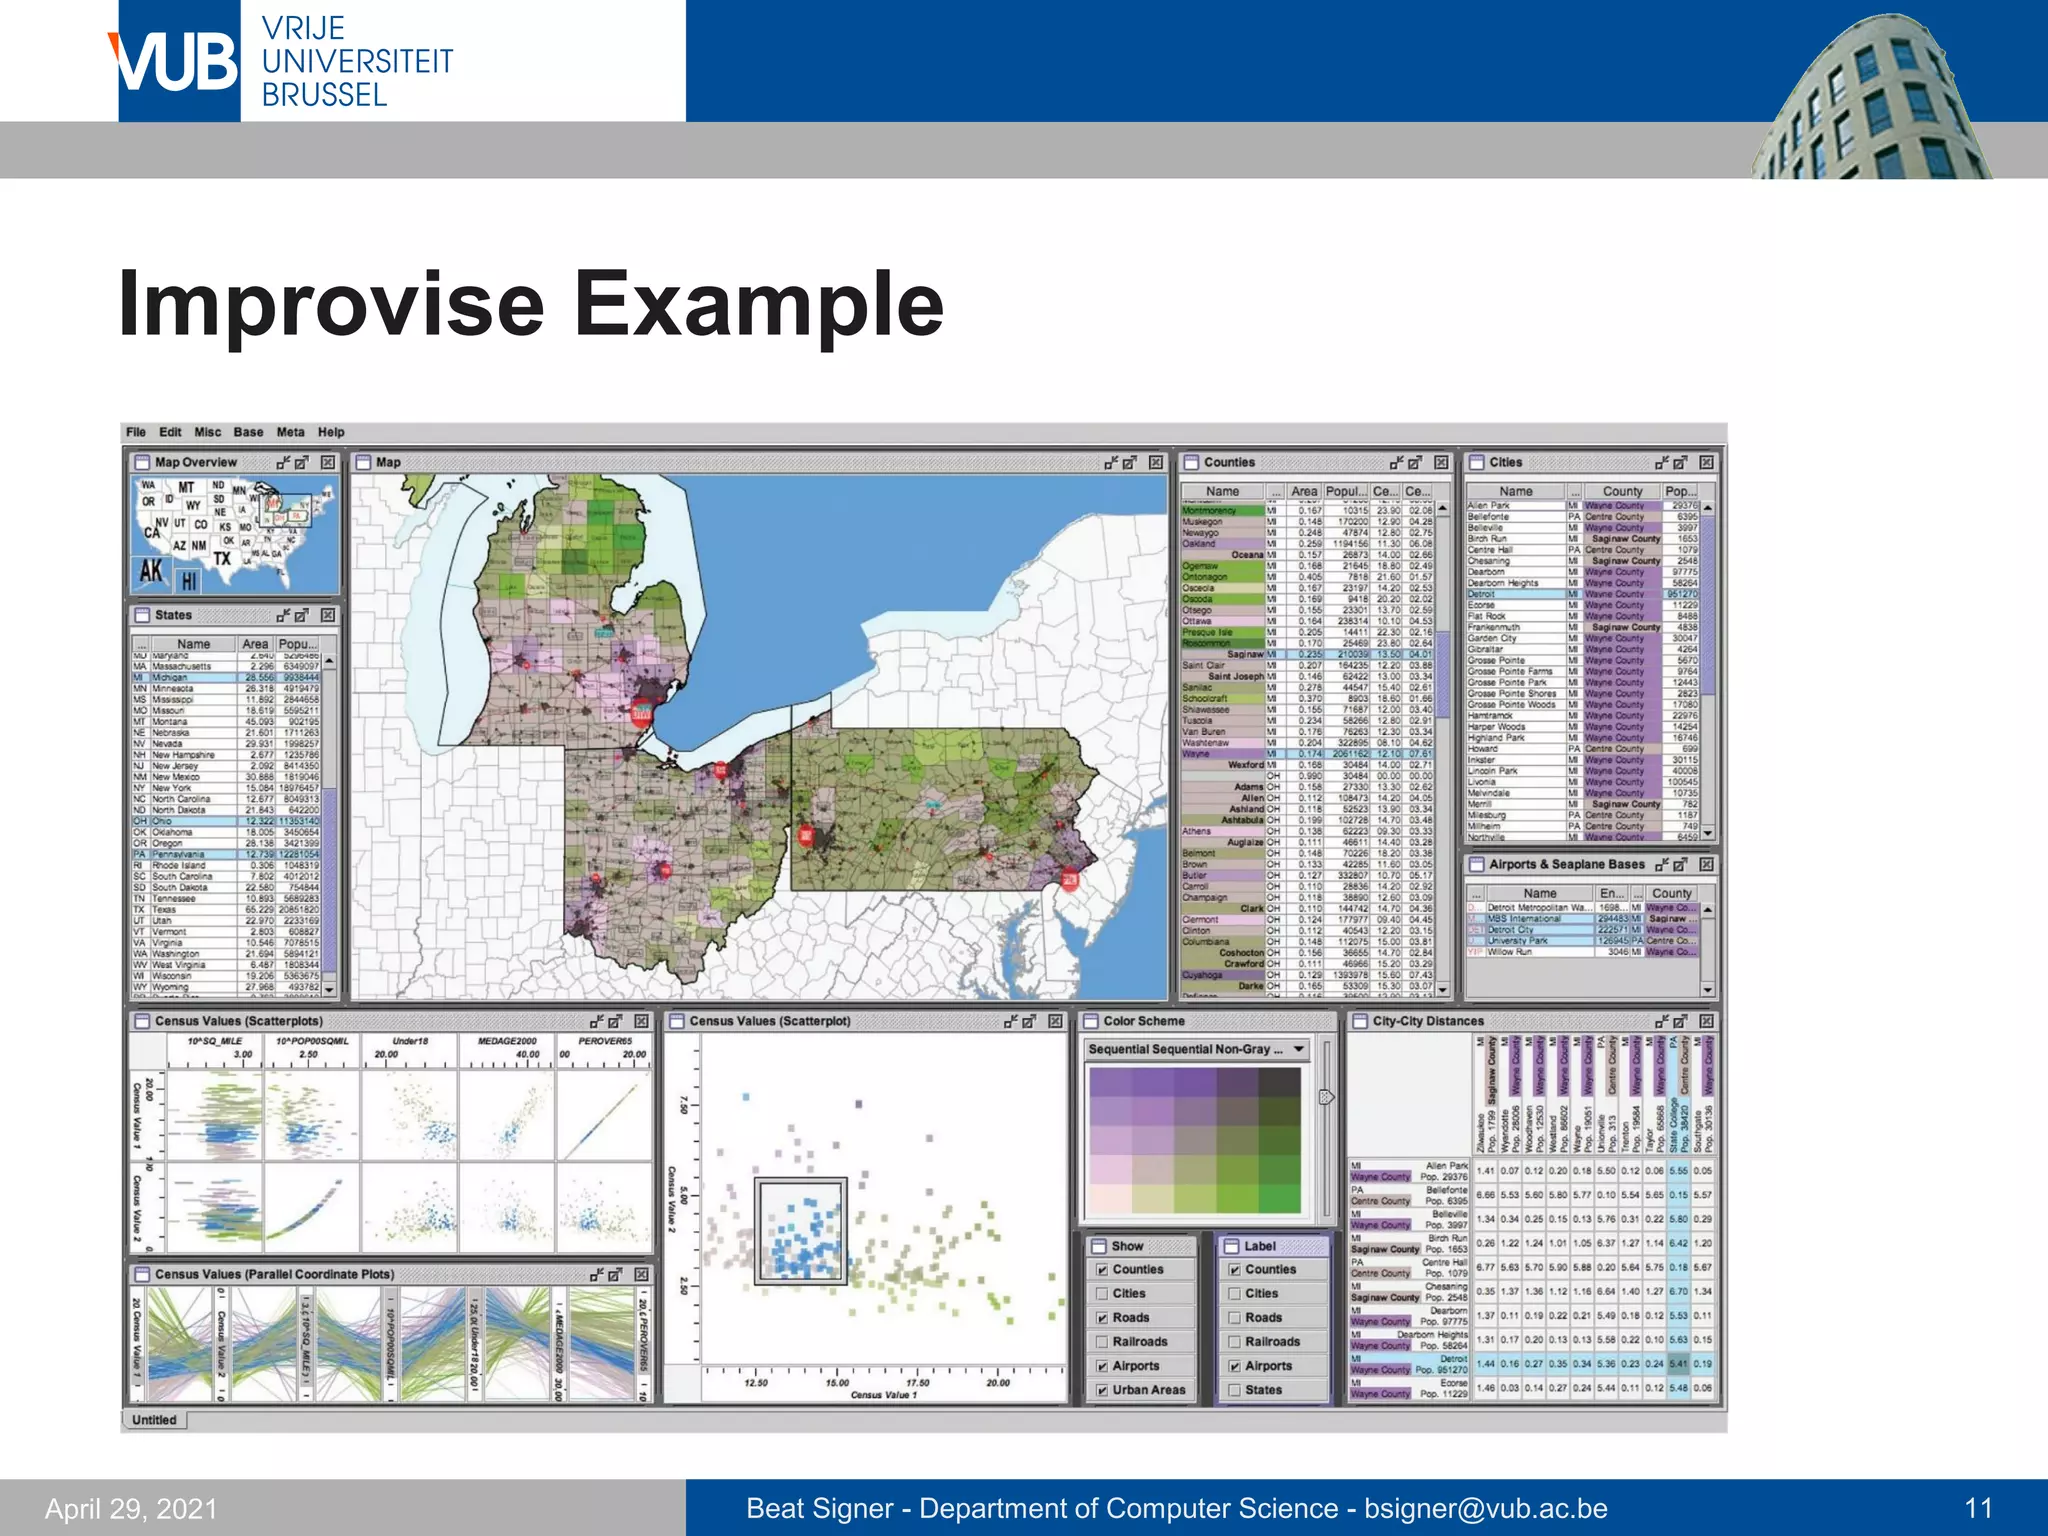
Task: Click the Color Scheme panel window icon
Action: (x=1091, y=1022)
